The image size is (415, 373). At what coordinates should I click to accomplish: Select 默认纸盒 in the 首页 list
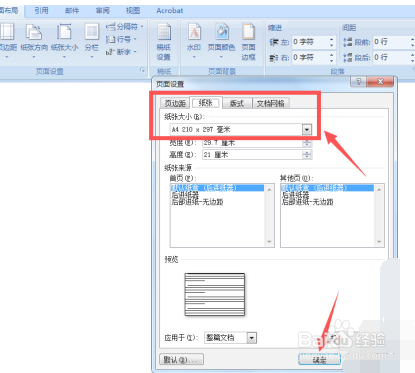click(x=217, y=188)
